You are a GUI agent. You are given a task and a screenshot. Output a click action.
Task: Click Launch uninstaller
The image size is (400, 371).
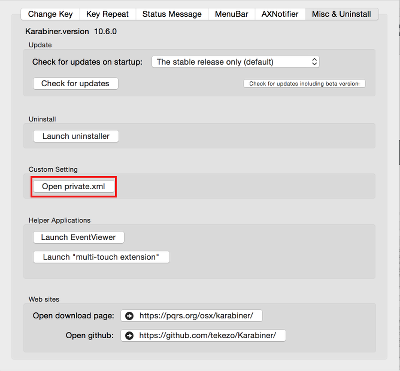(x=76, y=136)
